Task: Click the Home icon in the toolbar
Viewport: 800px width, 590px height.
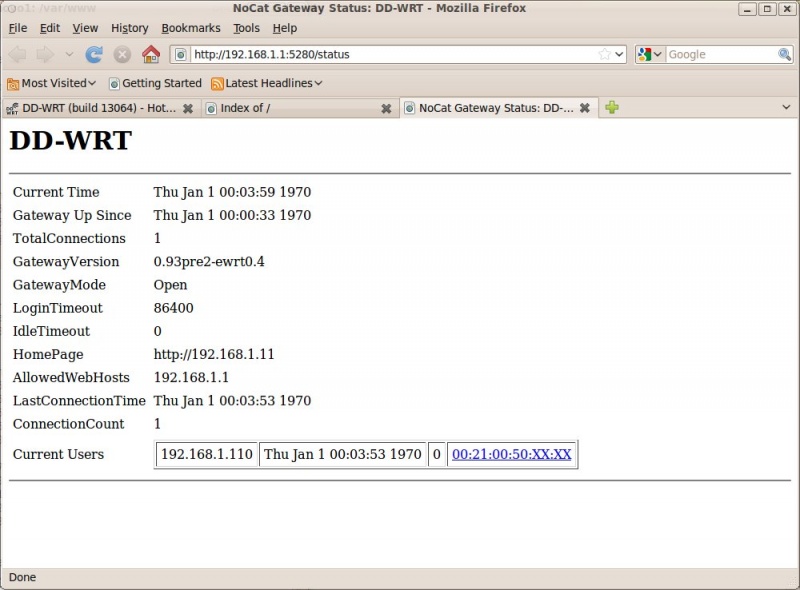Action: pos(150,54)
